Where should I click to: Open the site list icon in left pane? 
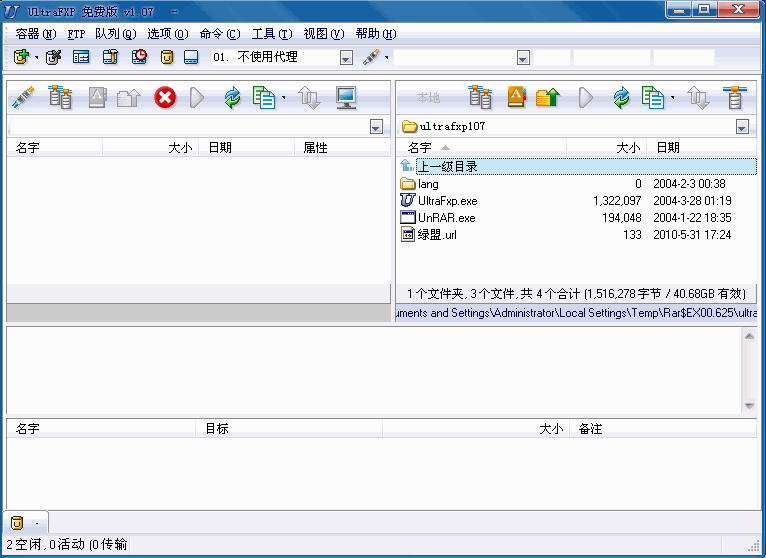pos(61,97)
